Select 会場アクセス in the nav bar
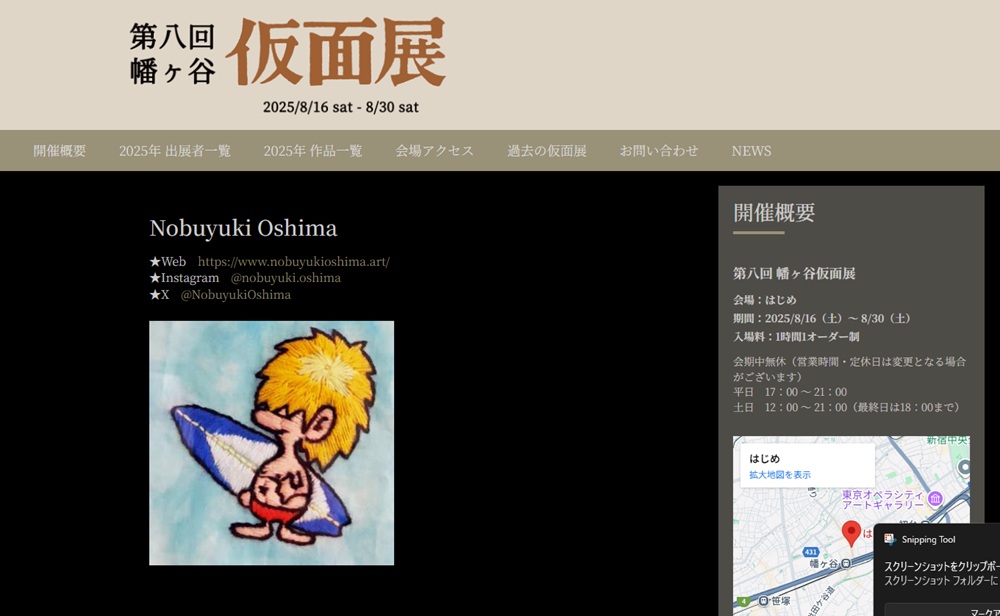The image size is (1000, 616). [x=435, y=151]
